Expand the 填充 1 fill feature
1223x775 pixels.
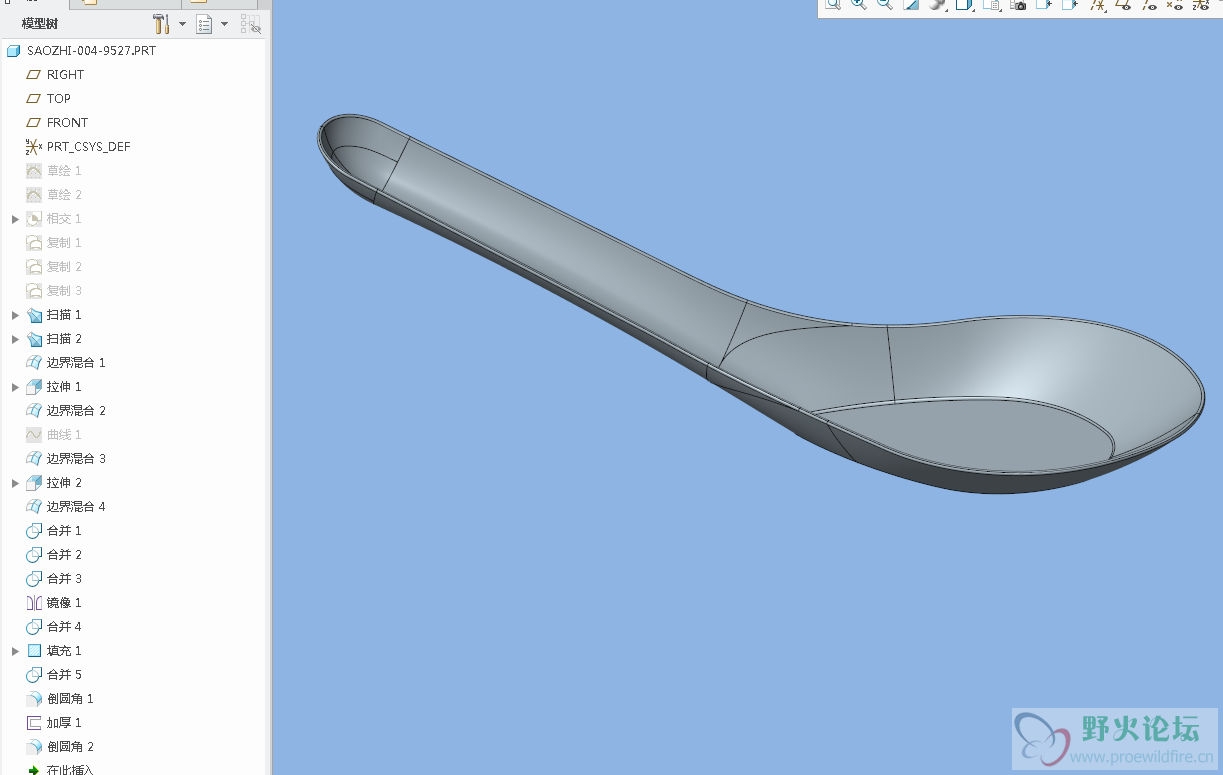[x=15, y=650]
